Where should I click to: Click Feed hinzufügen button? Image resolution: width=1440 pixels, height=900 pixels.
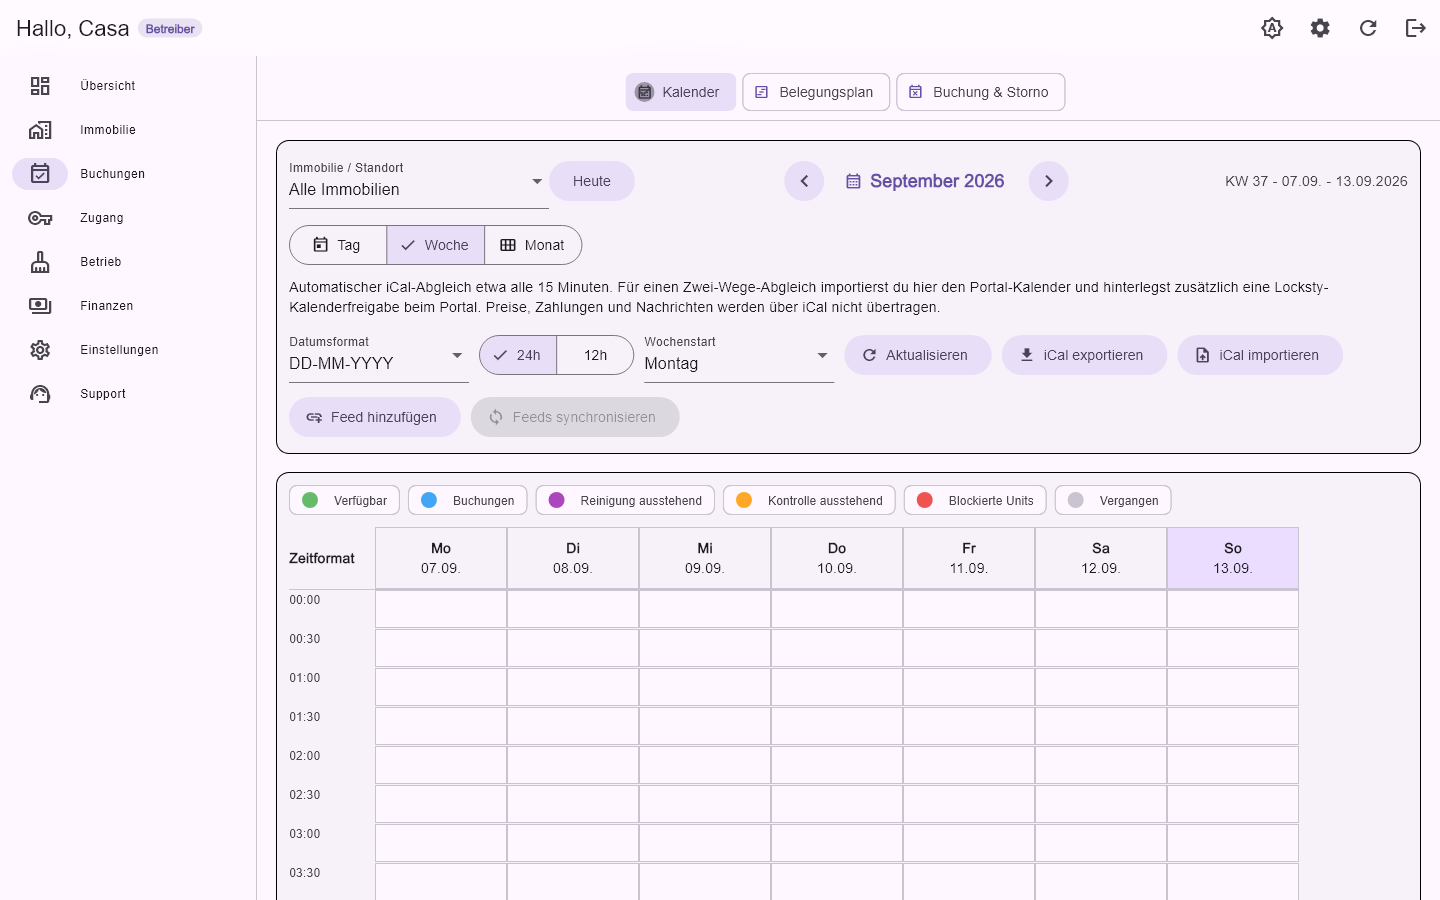(375, 417)
